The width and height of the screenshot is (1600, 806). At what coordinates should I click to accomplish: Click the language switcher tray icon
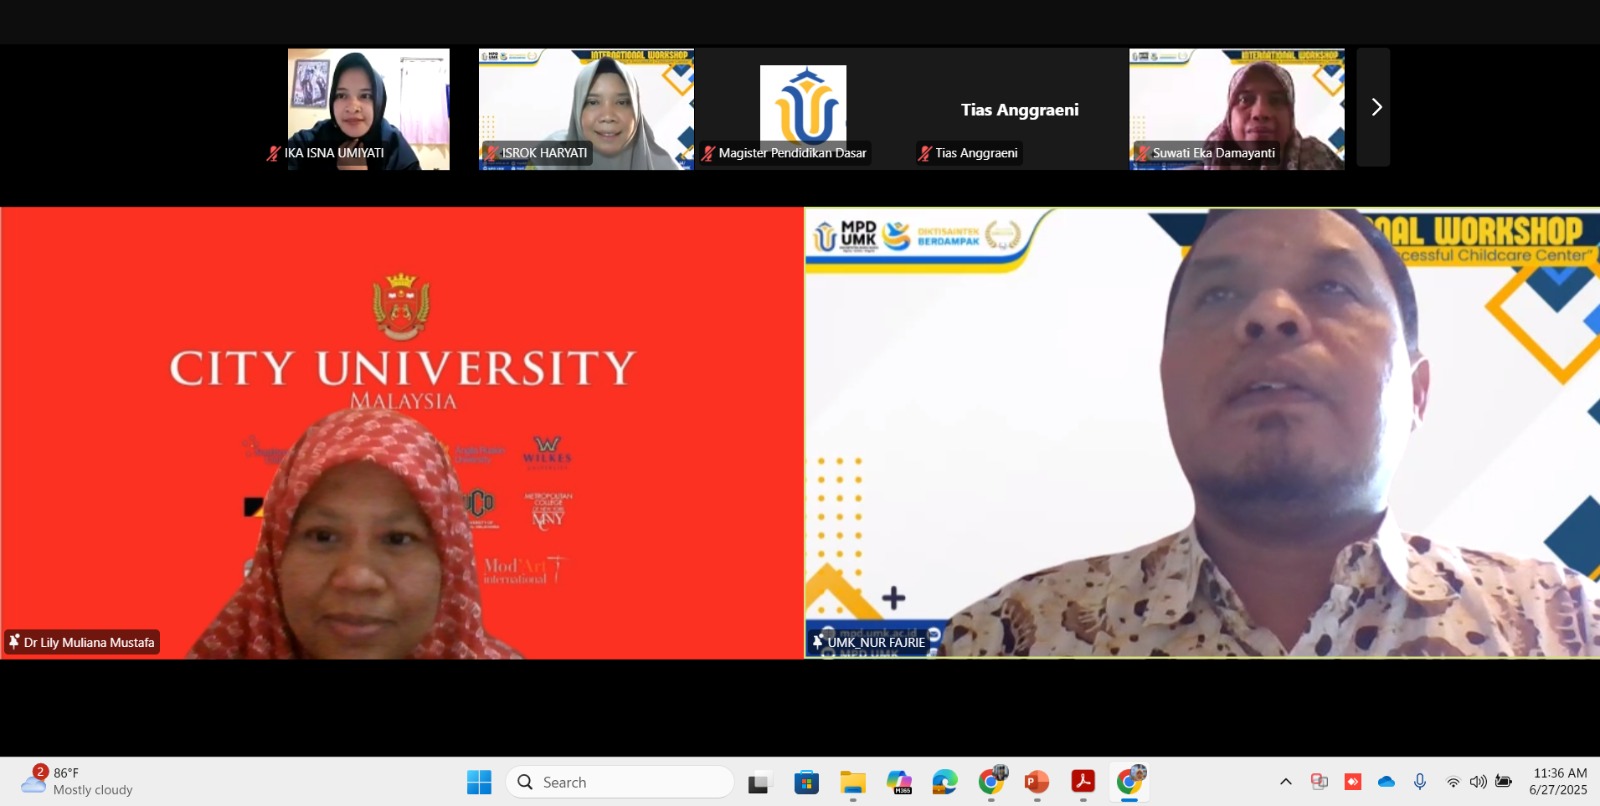[1319, 782]
